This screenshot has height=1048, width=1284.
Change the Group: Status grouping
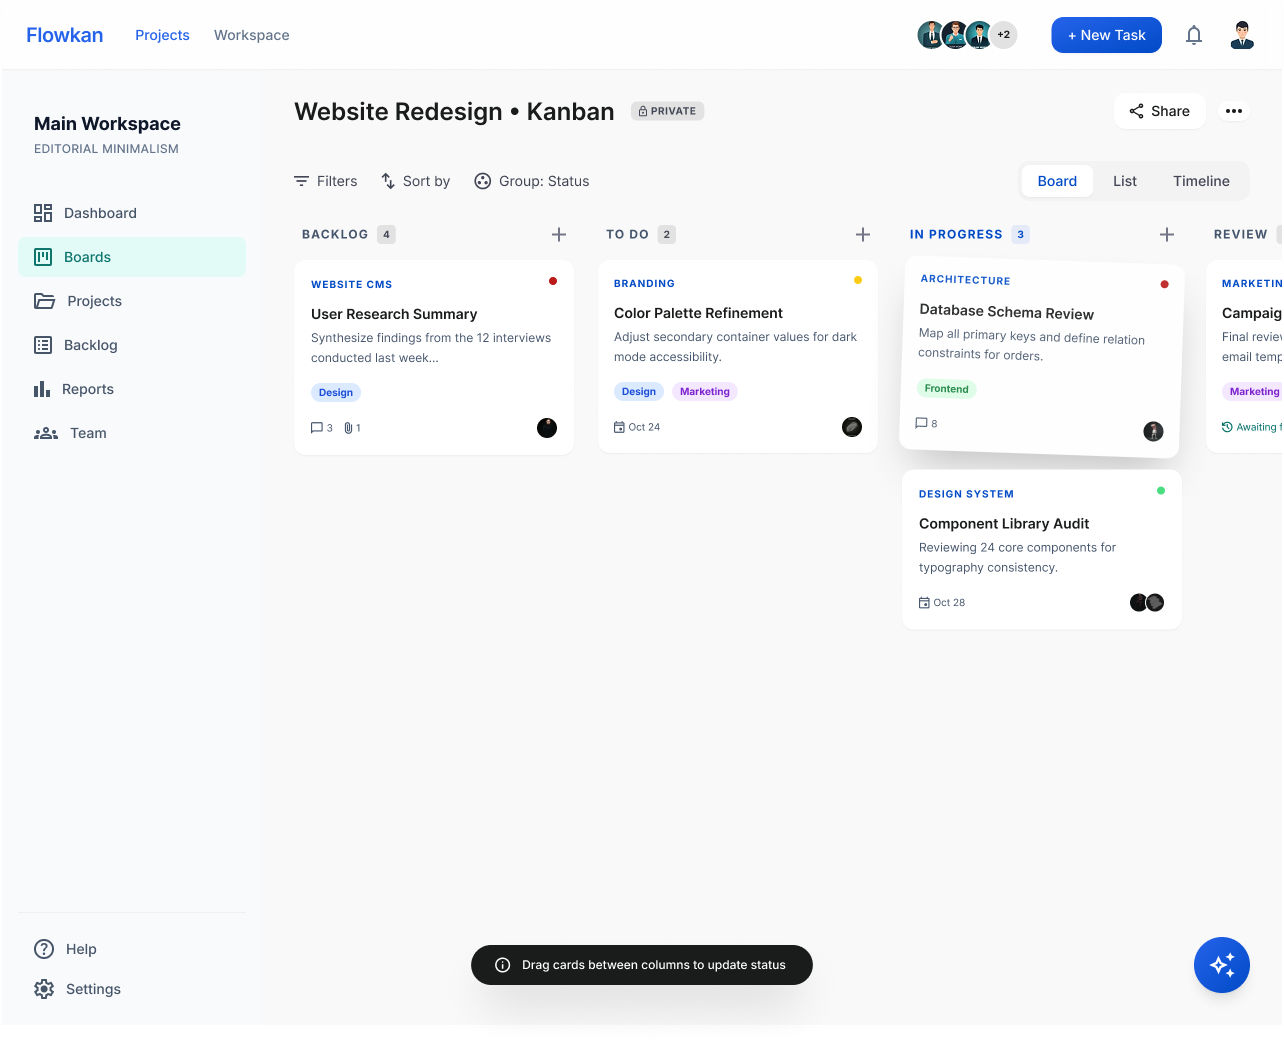coord(531,181)
